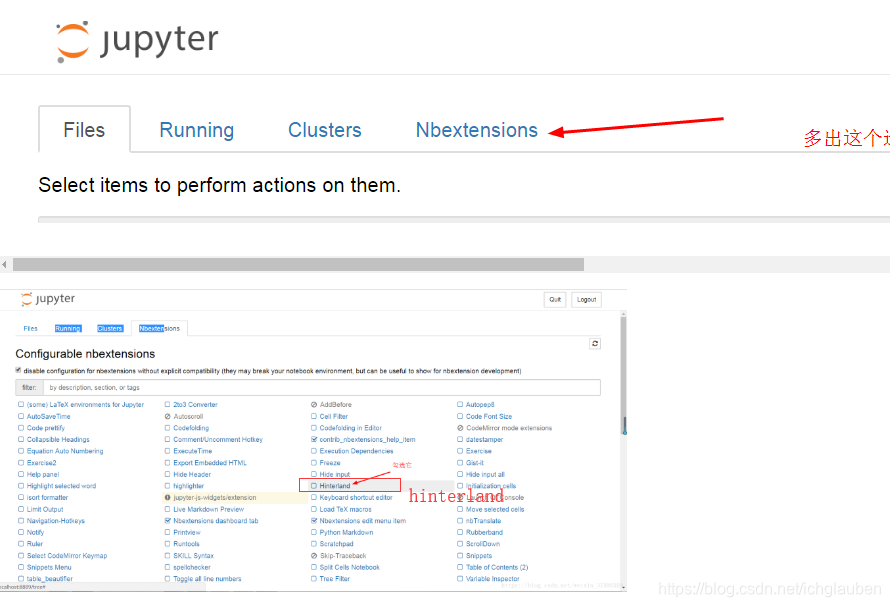
Task: Select the Nbextensions tab in lower screenshot
Action: (x=159, y=328)
